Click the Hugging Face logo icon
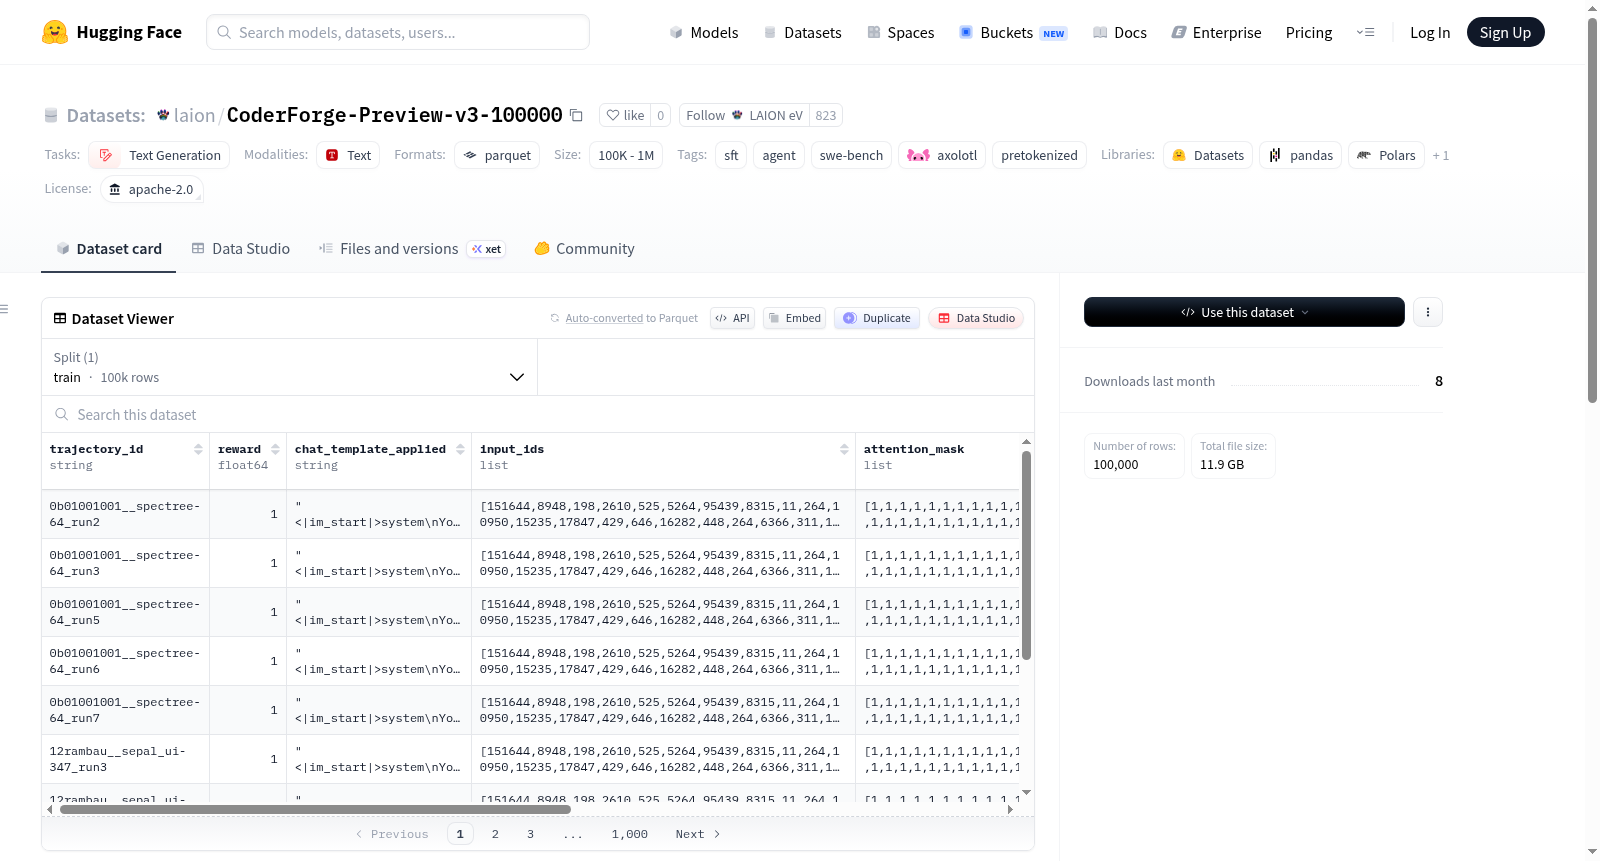Viewport: 1600px width, 861px height. pos(55,32)
